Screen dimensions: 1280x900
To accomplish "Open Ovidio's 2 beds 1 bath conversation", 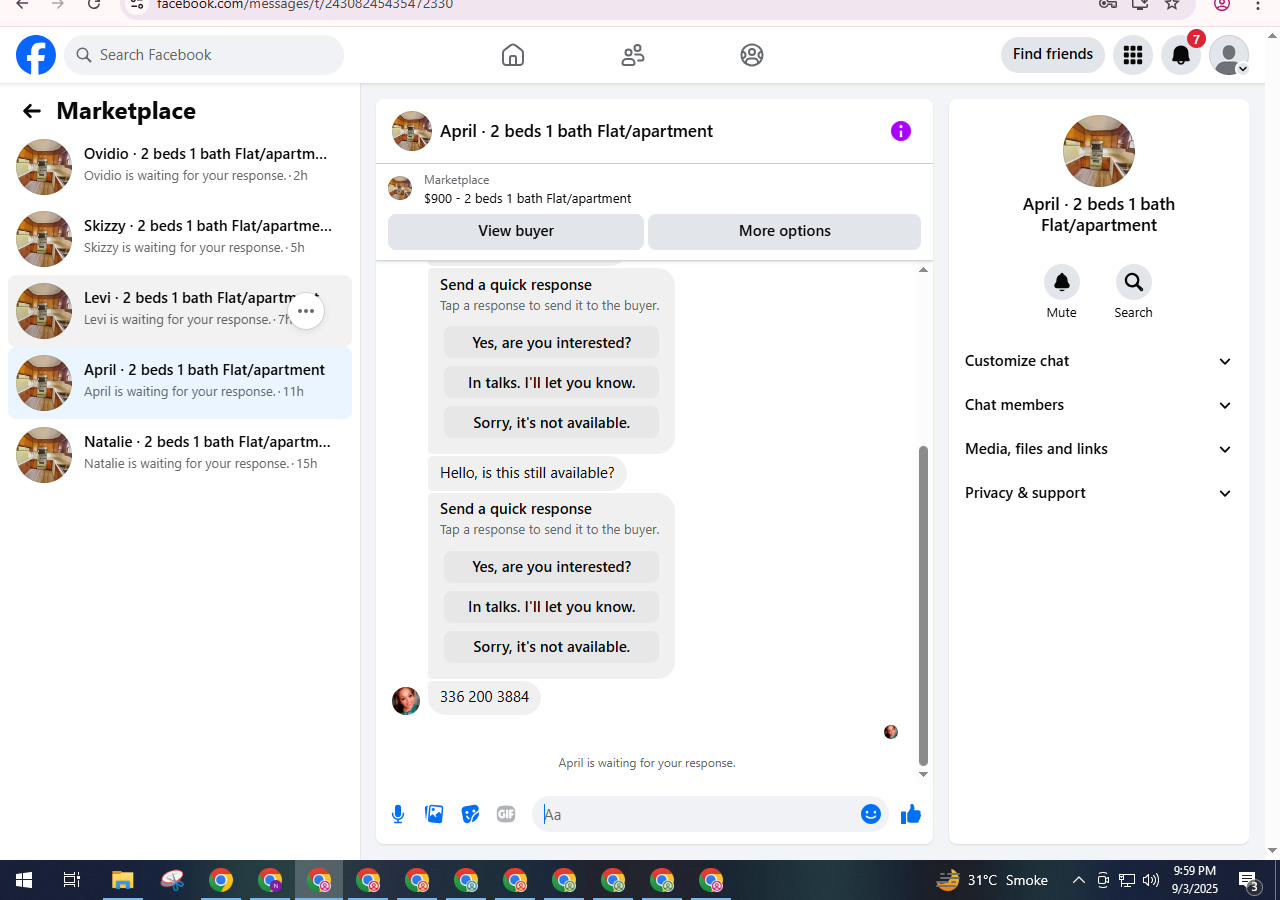I will click(180, 167).
